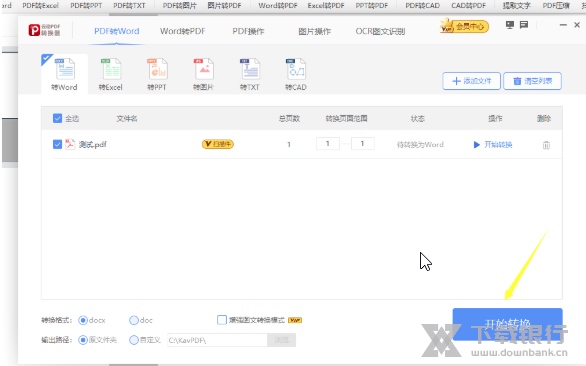Click the 转换页面范围 column header
Screen dimensions: 586x366
pyautogui.click(x=346, y=119)
